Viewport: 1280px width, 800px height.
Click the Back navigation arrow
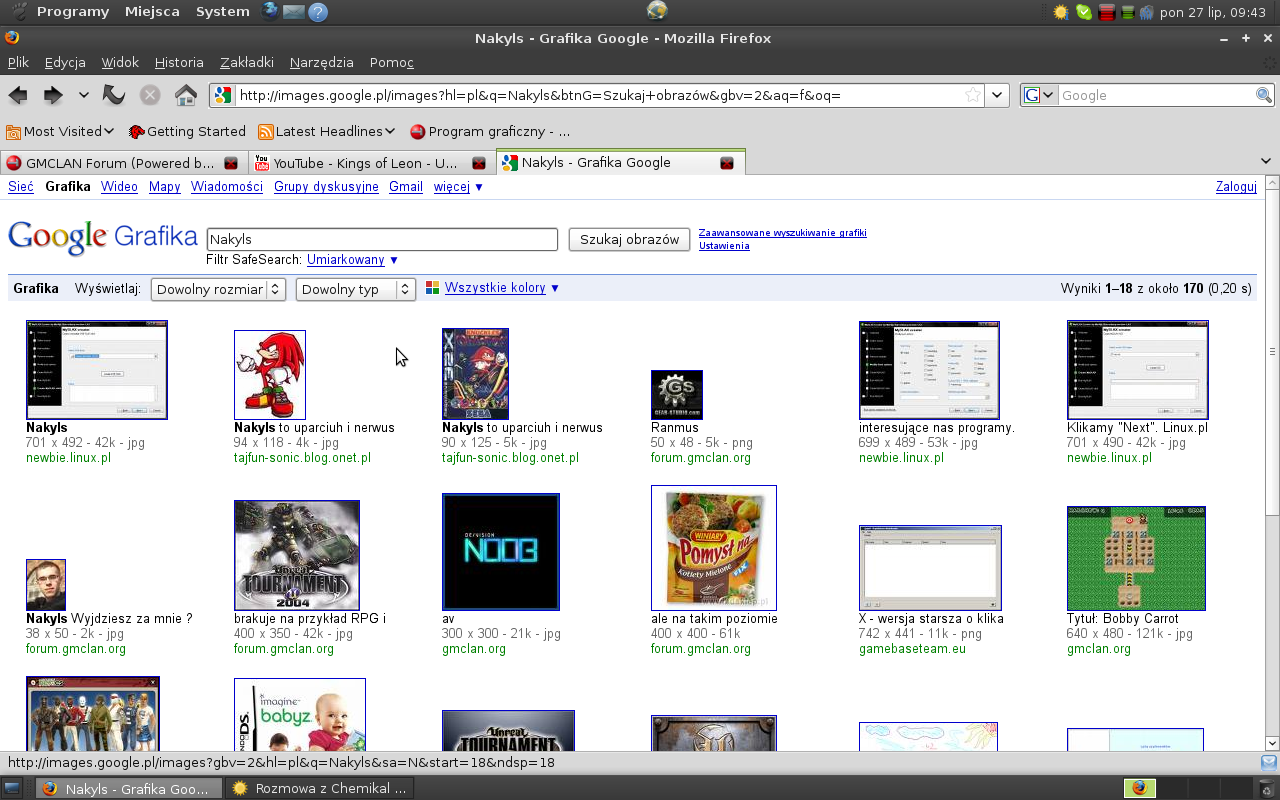coord(18,95)
